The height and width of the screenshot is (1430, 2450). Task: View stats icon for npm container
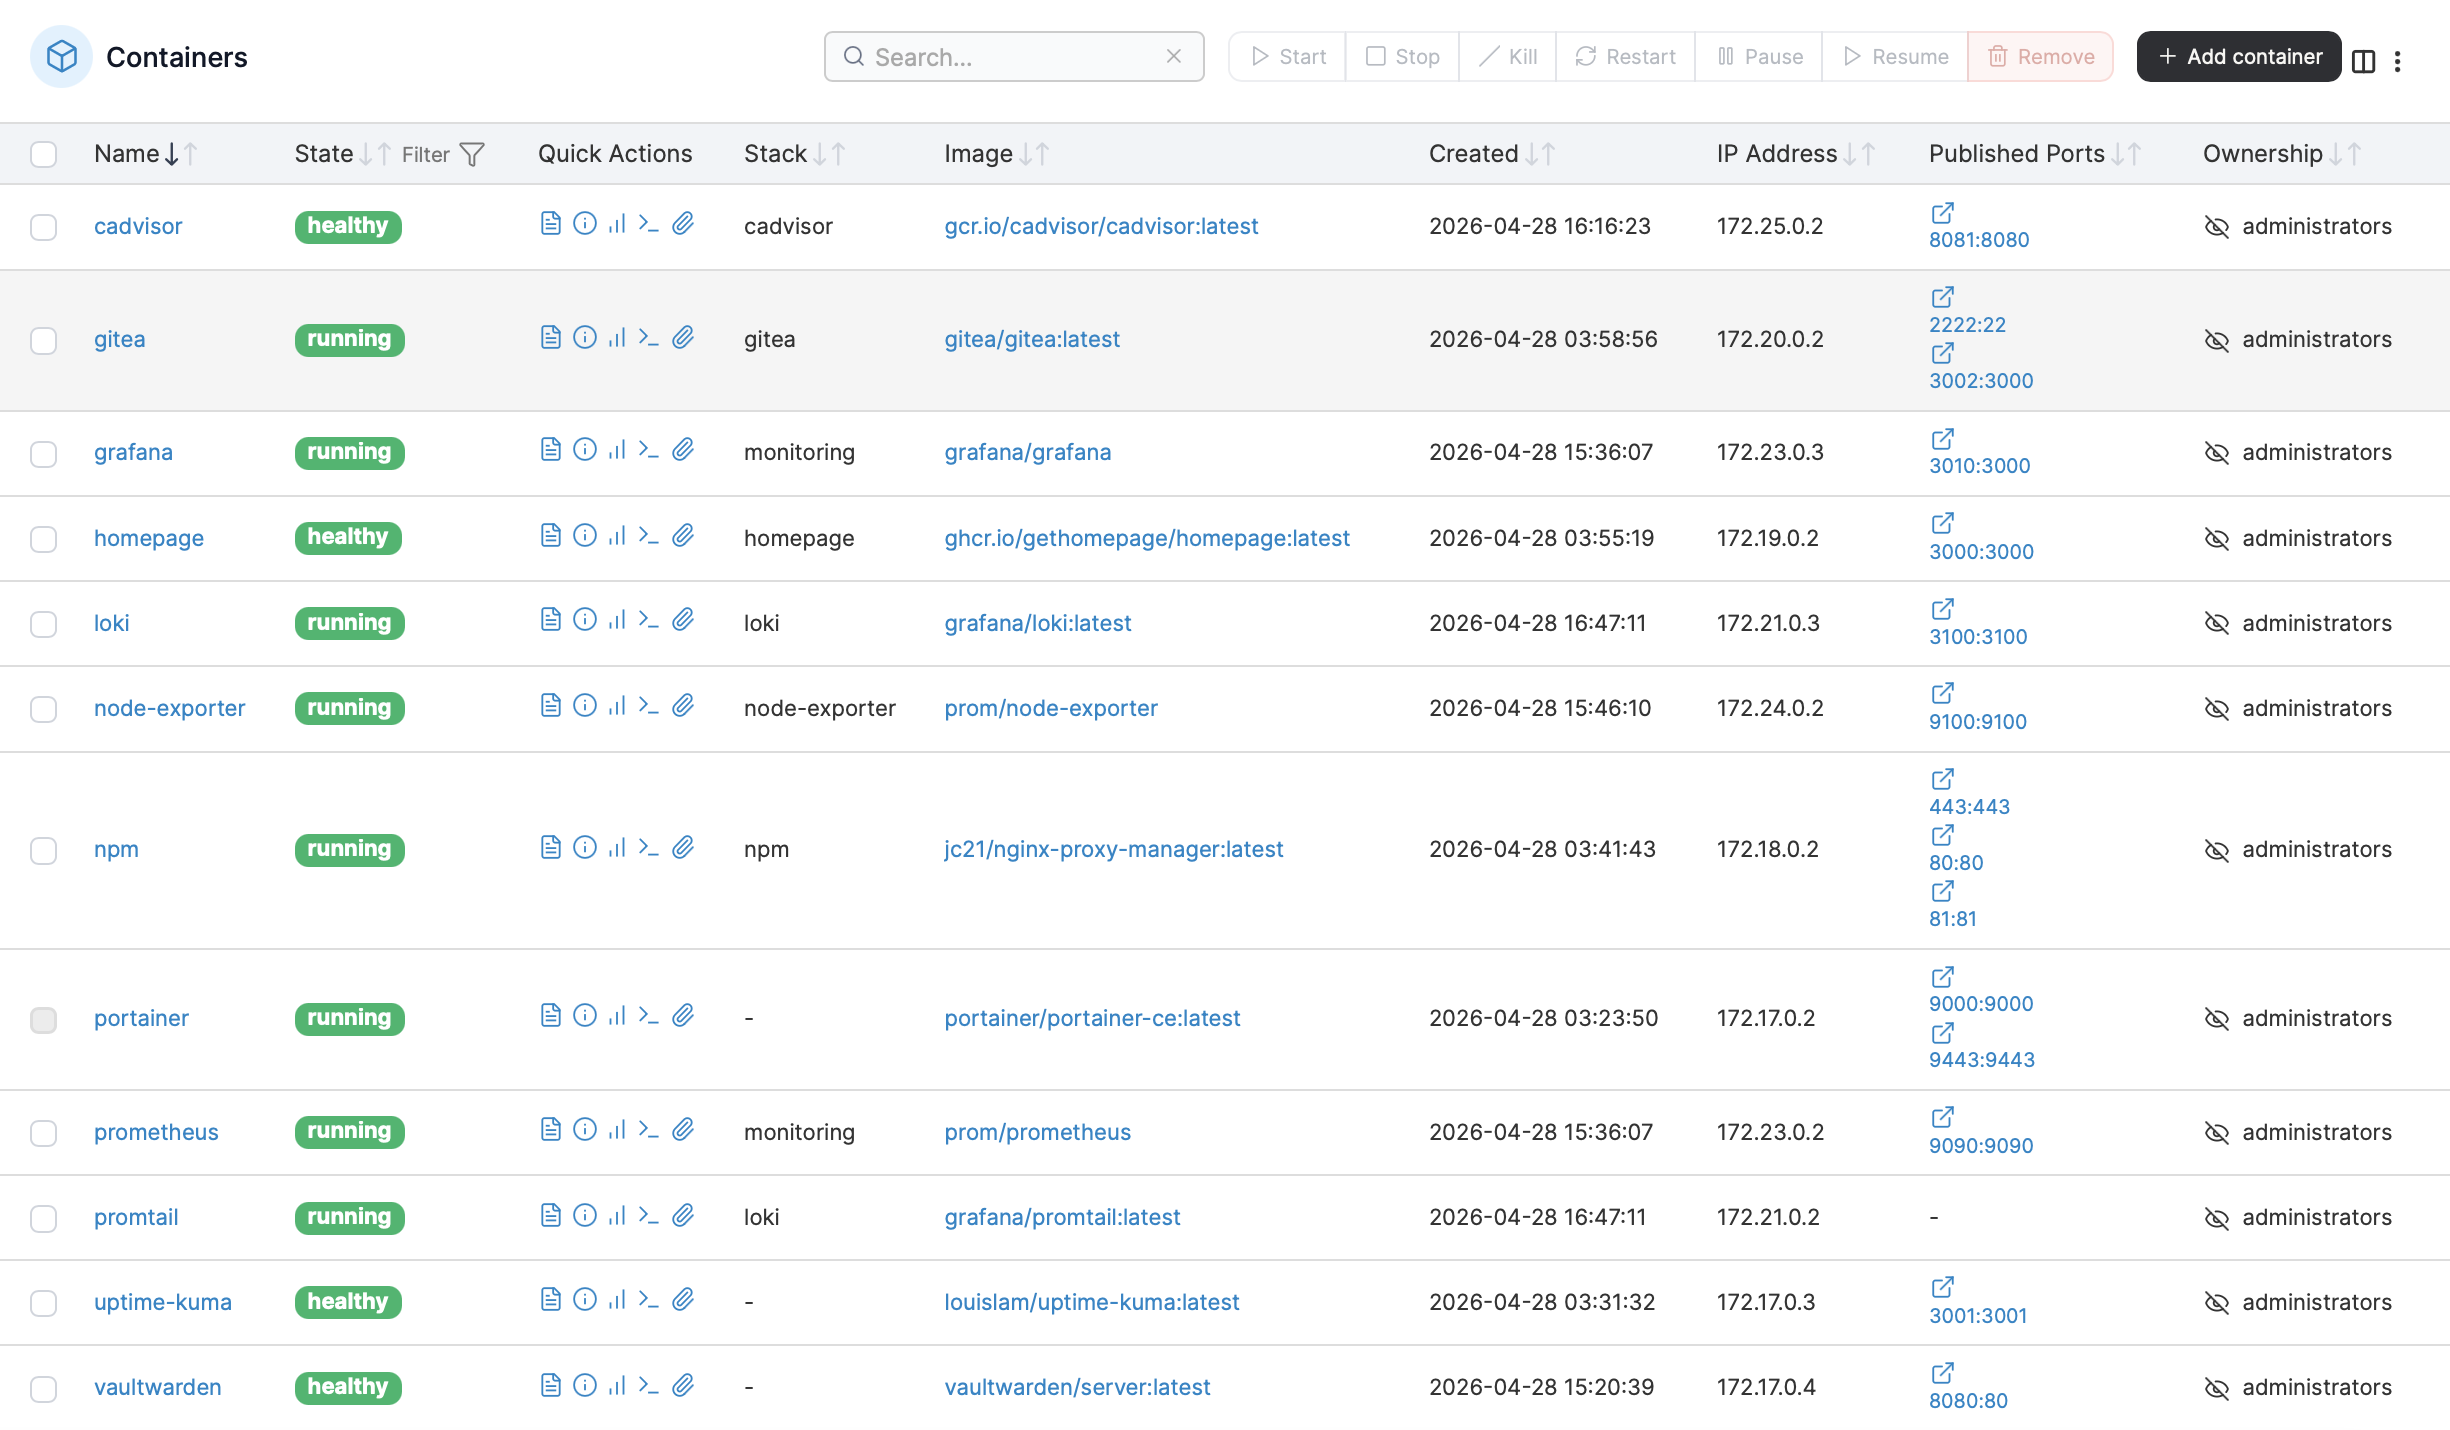(x=617, y=847)
